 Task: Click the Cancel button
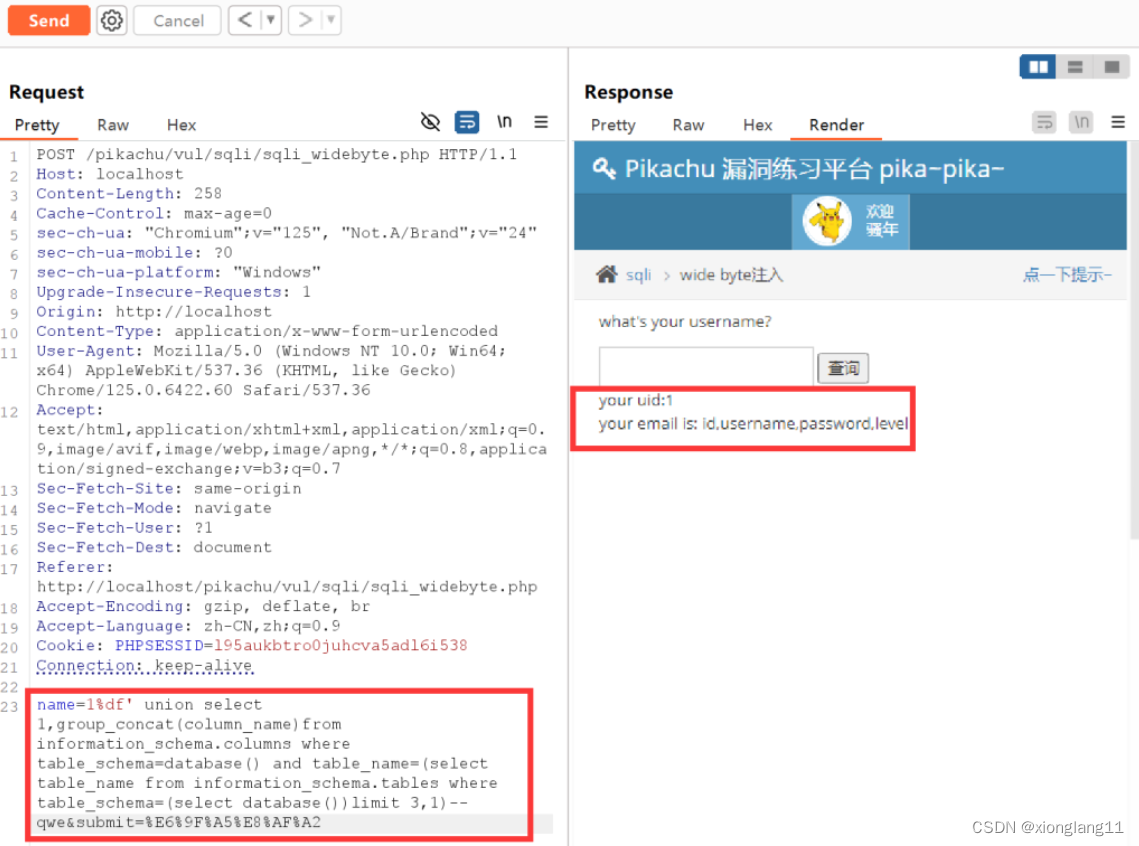[x=178, y=20]
